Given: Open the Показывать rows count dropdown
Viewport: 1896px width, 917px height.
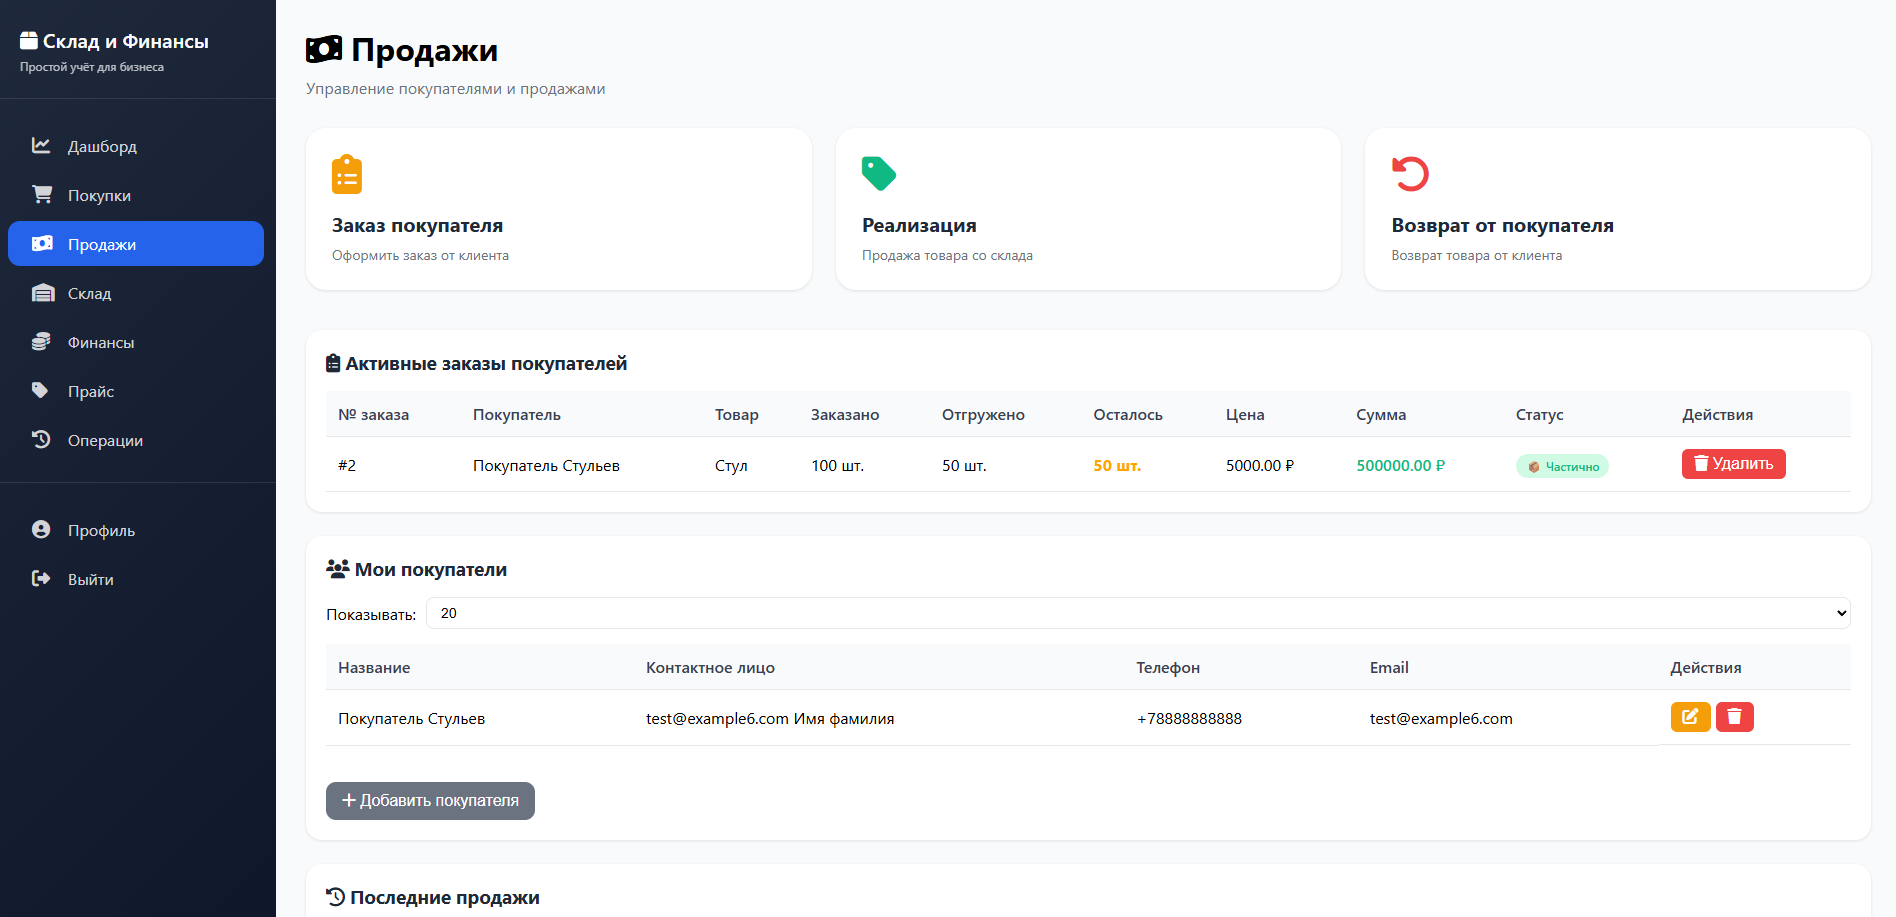Looking at the screenshot, I should (x=1137, y=613).
